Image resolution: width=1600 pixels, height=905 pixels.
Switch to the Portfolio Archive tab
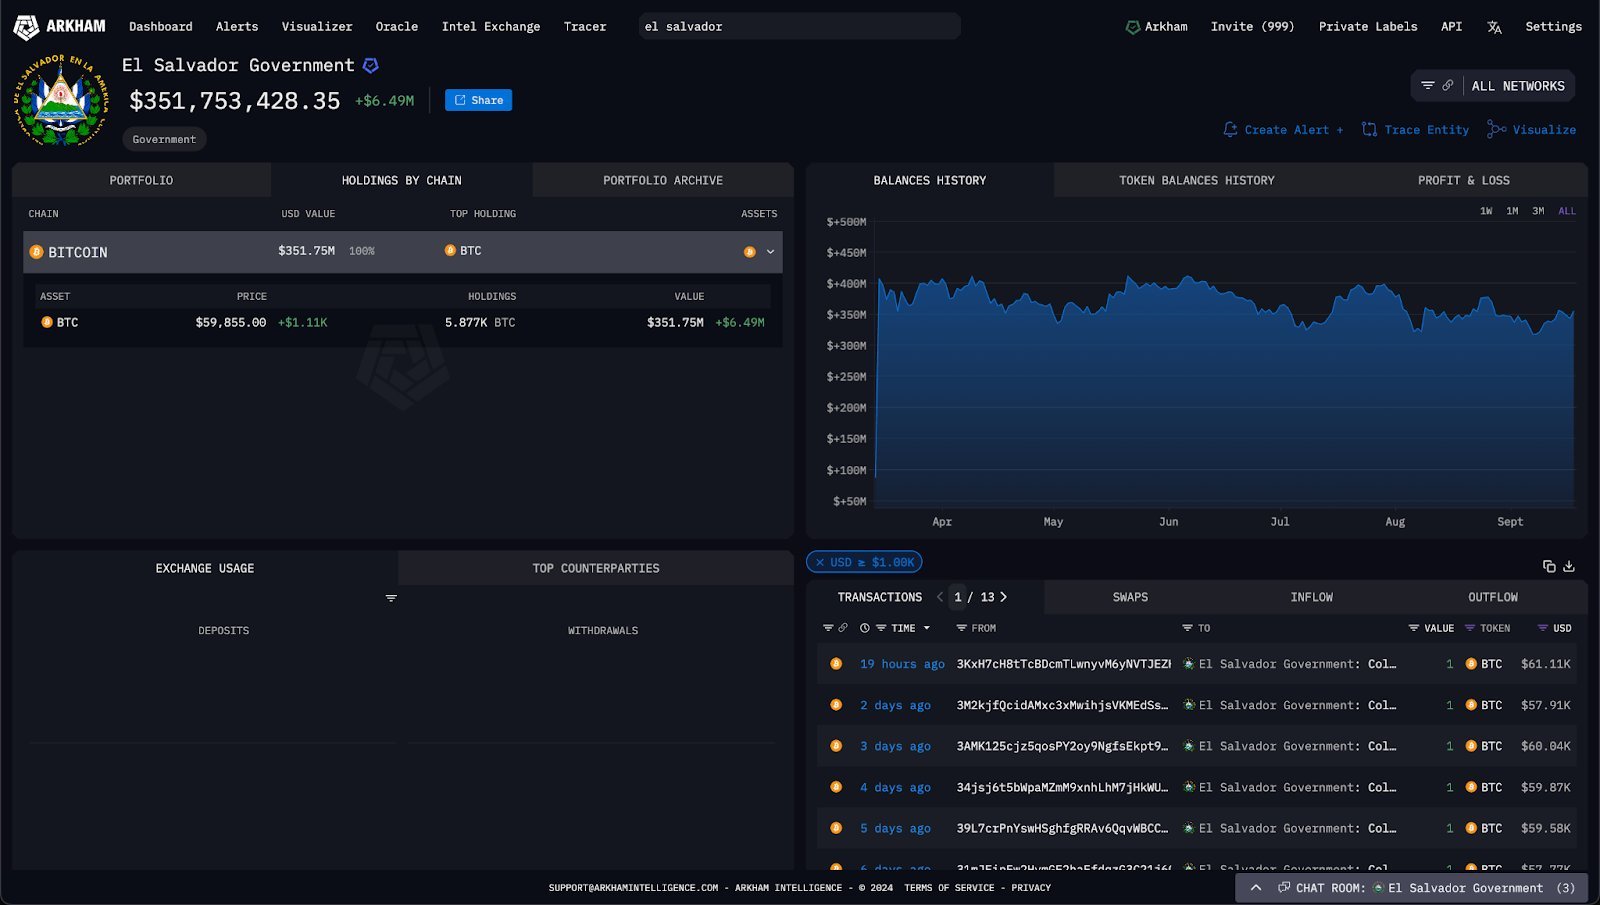tap(662, 180)
